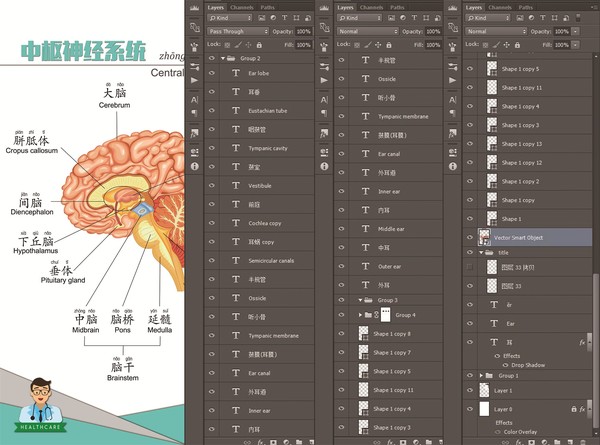Switch to Paths tab in Pass Through panel

tap(267, 7)
